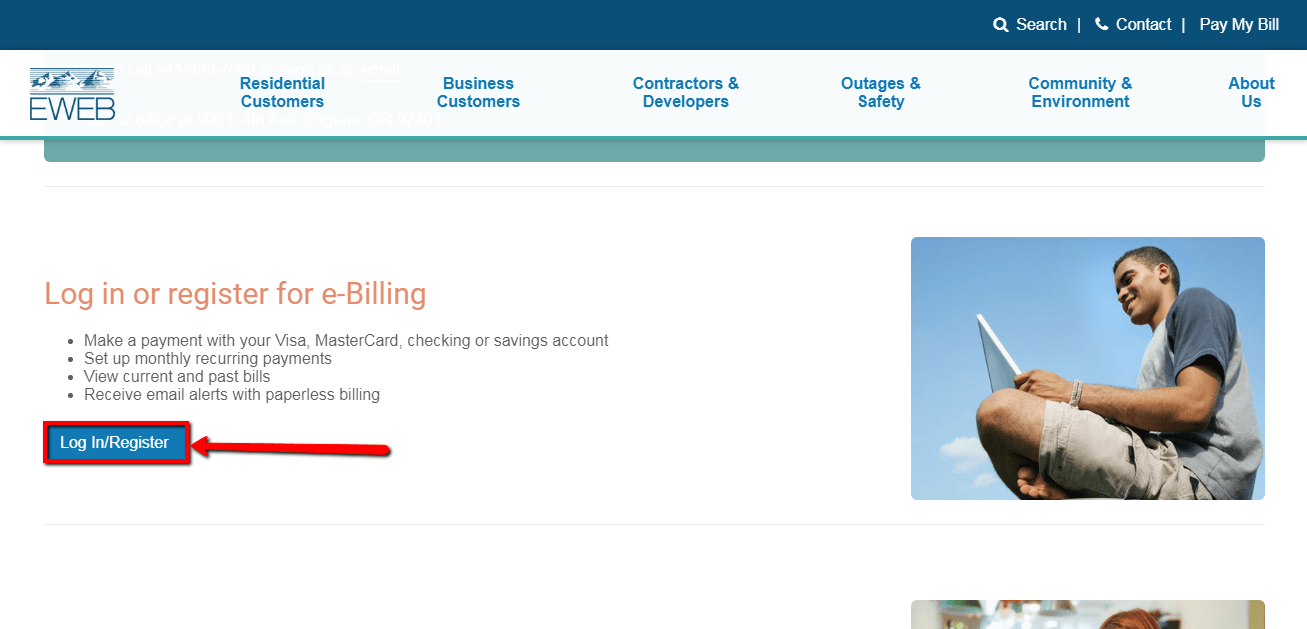Screen dimensions: 1307x629
Task: Click the 'Make a payment with your Visa' text
Action: click(346, 341)
